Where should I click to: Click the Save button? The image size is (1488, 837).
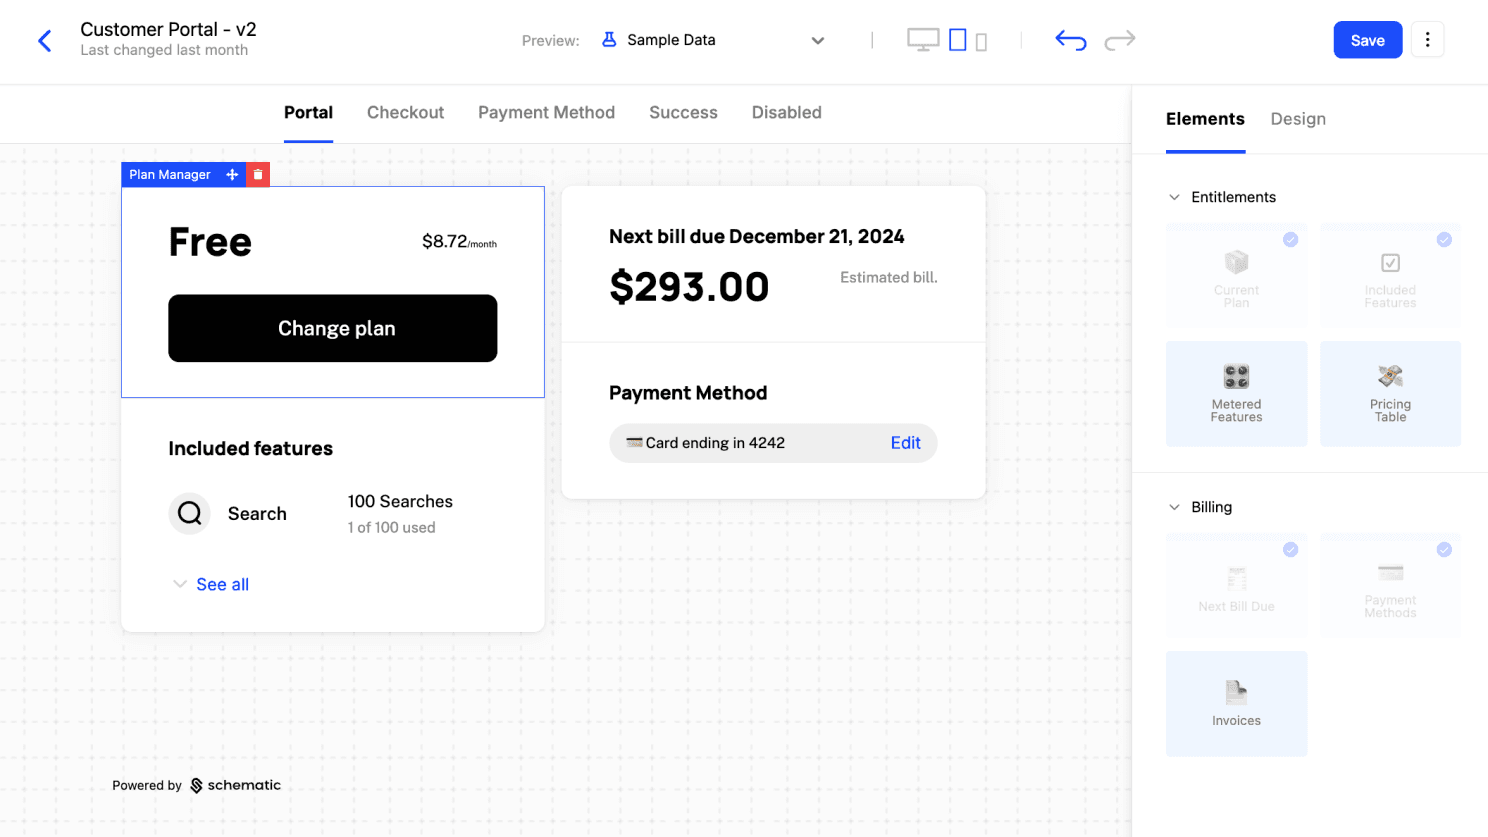(x=1367, y=40)
